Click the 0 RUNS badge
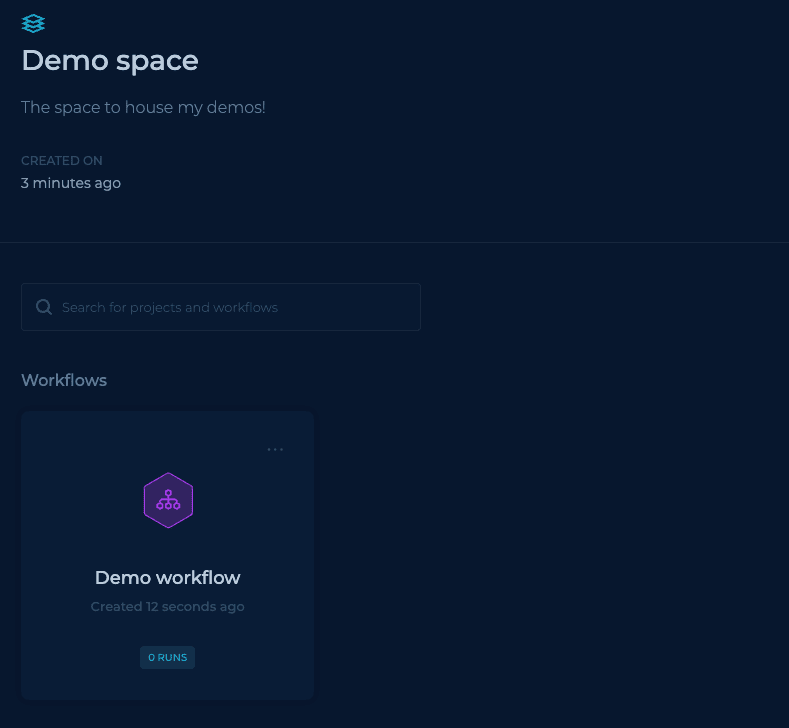Image resolution: width=789 pixels, height=728 pixels. click(168, 658)
